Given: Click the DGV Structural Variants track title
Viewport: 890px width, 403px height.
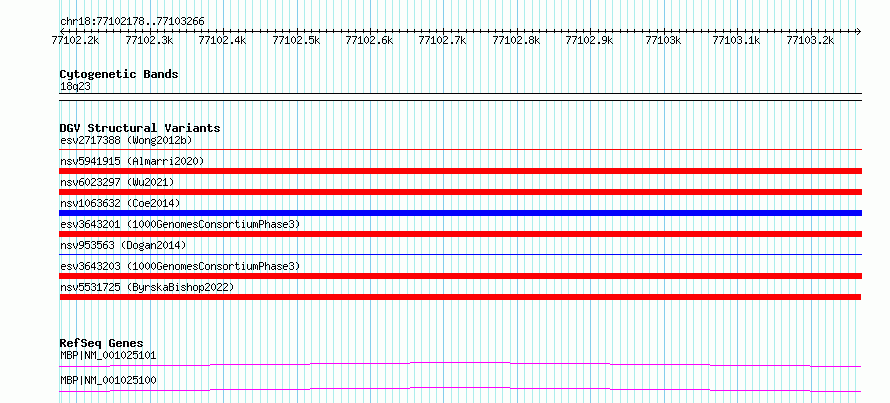Looking at the screenshot, I should pyautogui.click(x=140, y=128).
